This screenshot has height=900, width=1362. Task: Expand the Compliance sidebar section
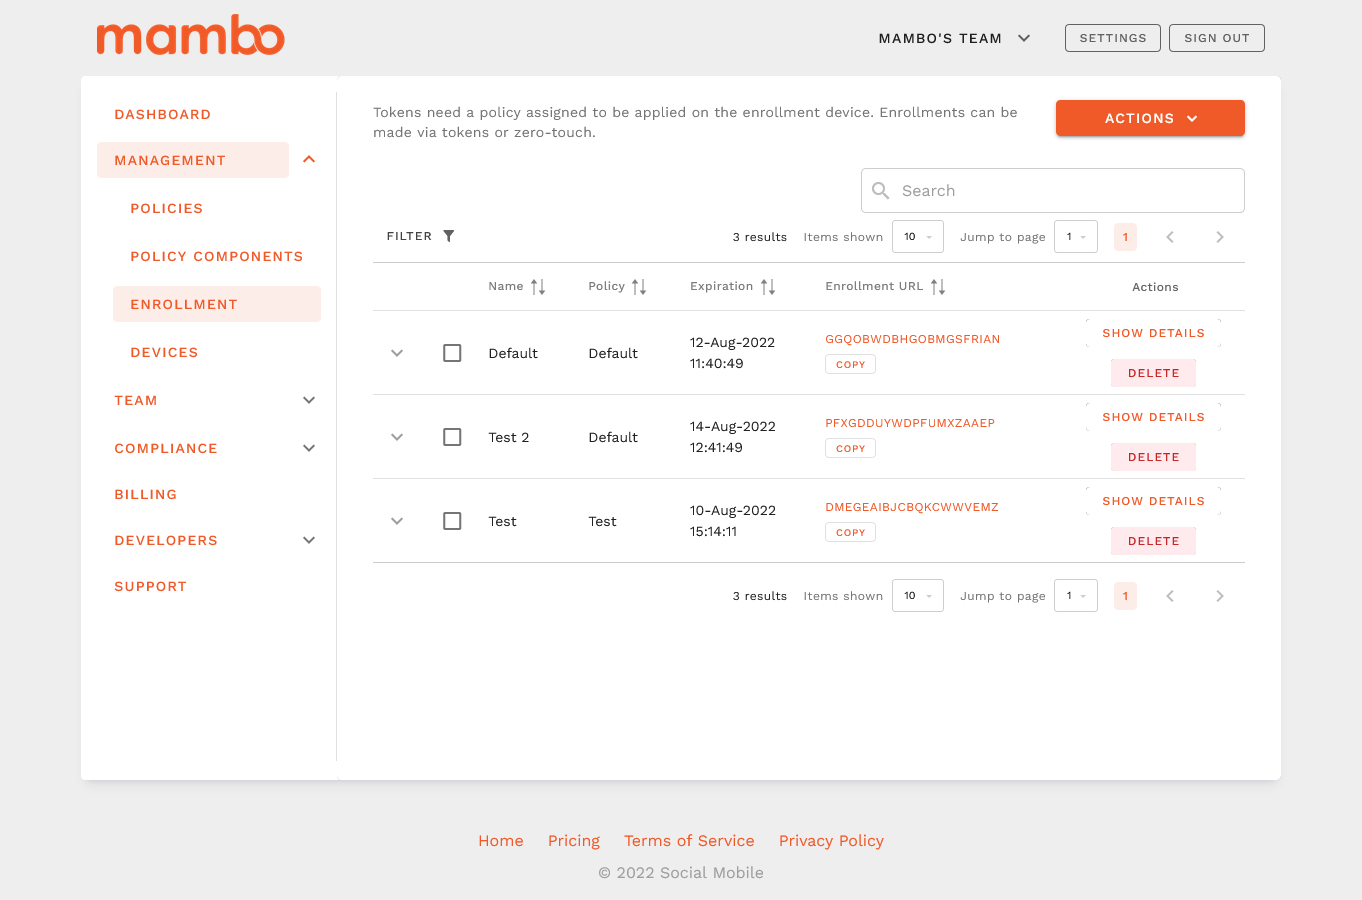[x=309, y=448]
